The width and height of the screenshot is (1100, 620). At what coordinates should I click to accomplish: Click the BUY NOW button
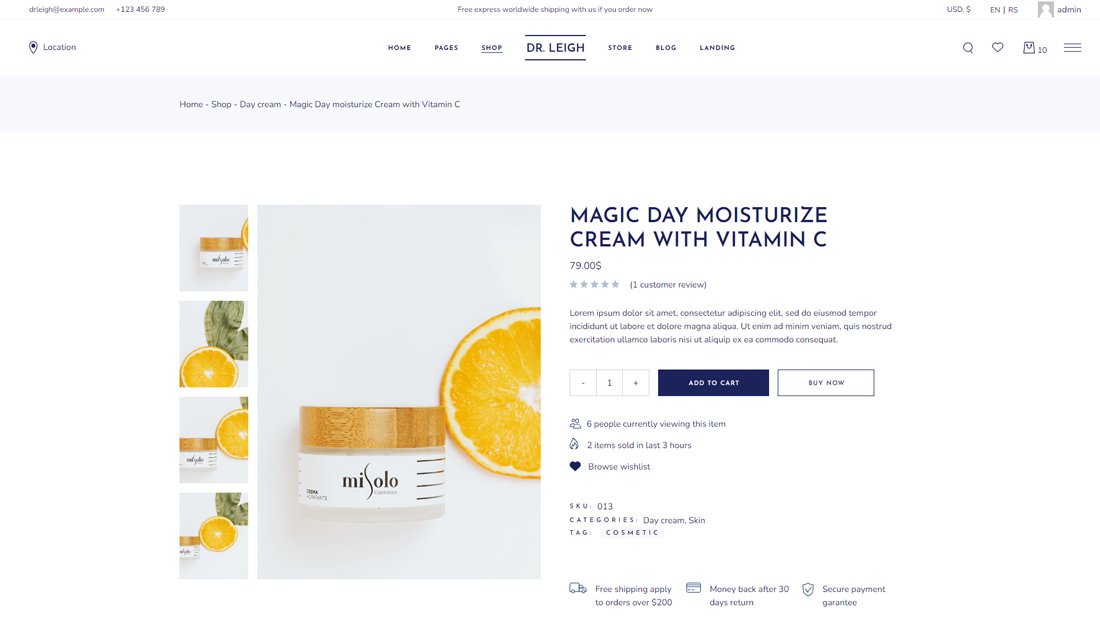(x=826, y=383)
